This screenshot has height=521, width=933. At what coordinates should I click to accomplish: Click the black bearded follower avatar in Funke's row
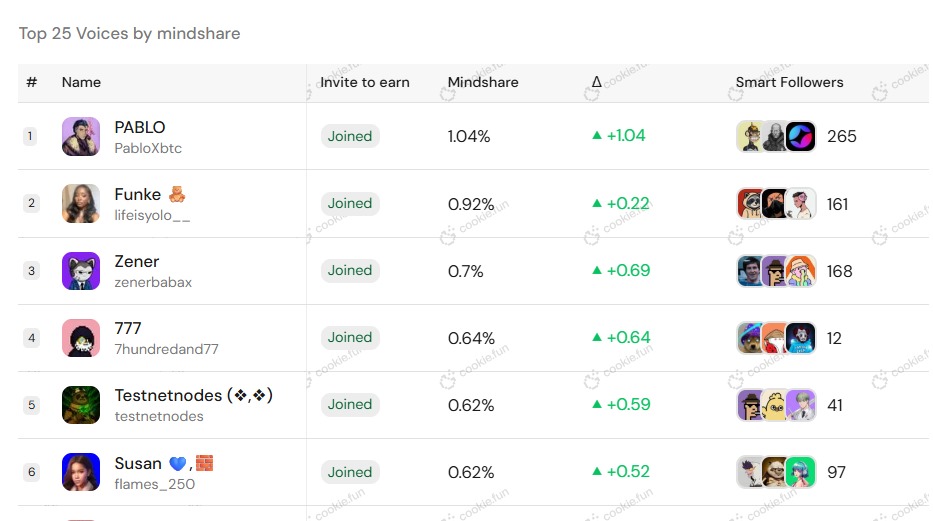775,204
